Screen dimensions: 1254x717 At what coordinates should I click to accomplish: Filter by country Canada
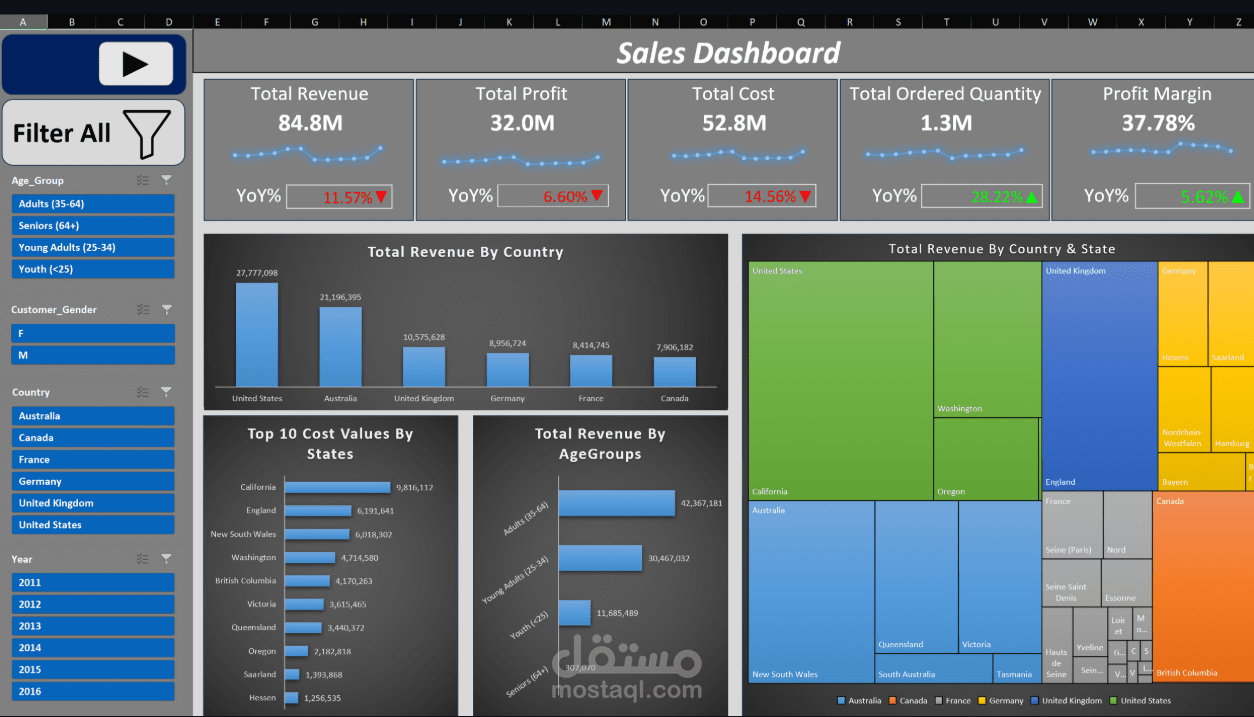93,438
